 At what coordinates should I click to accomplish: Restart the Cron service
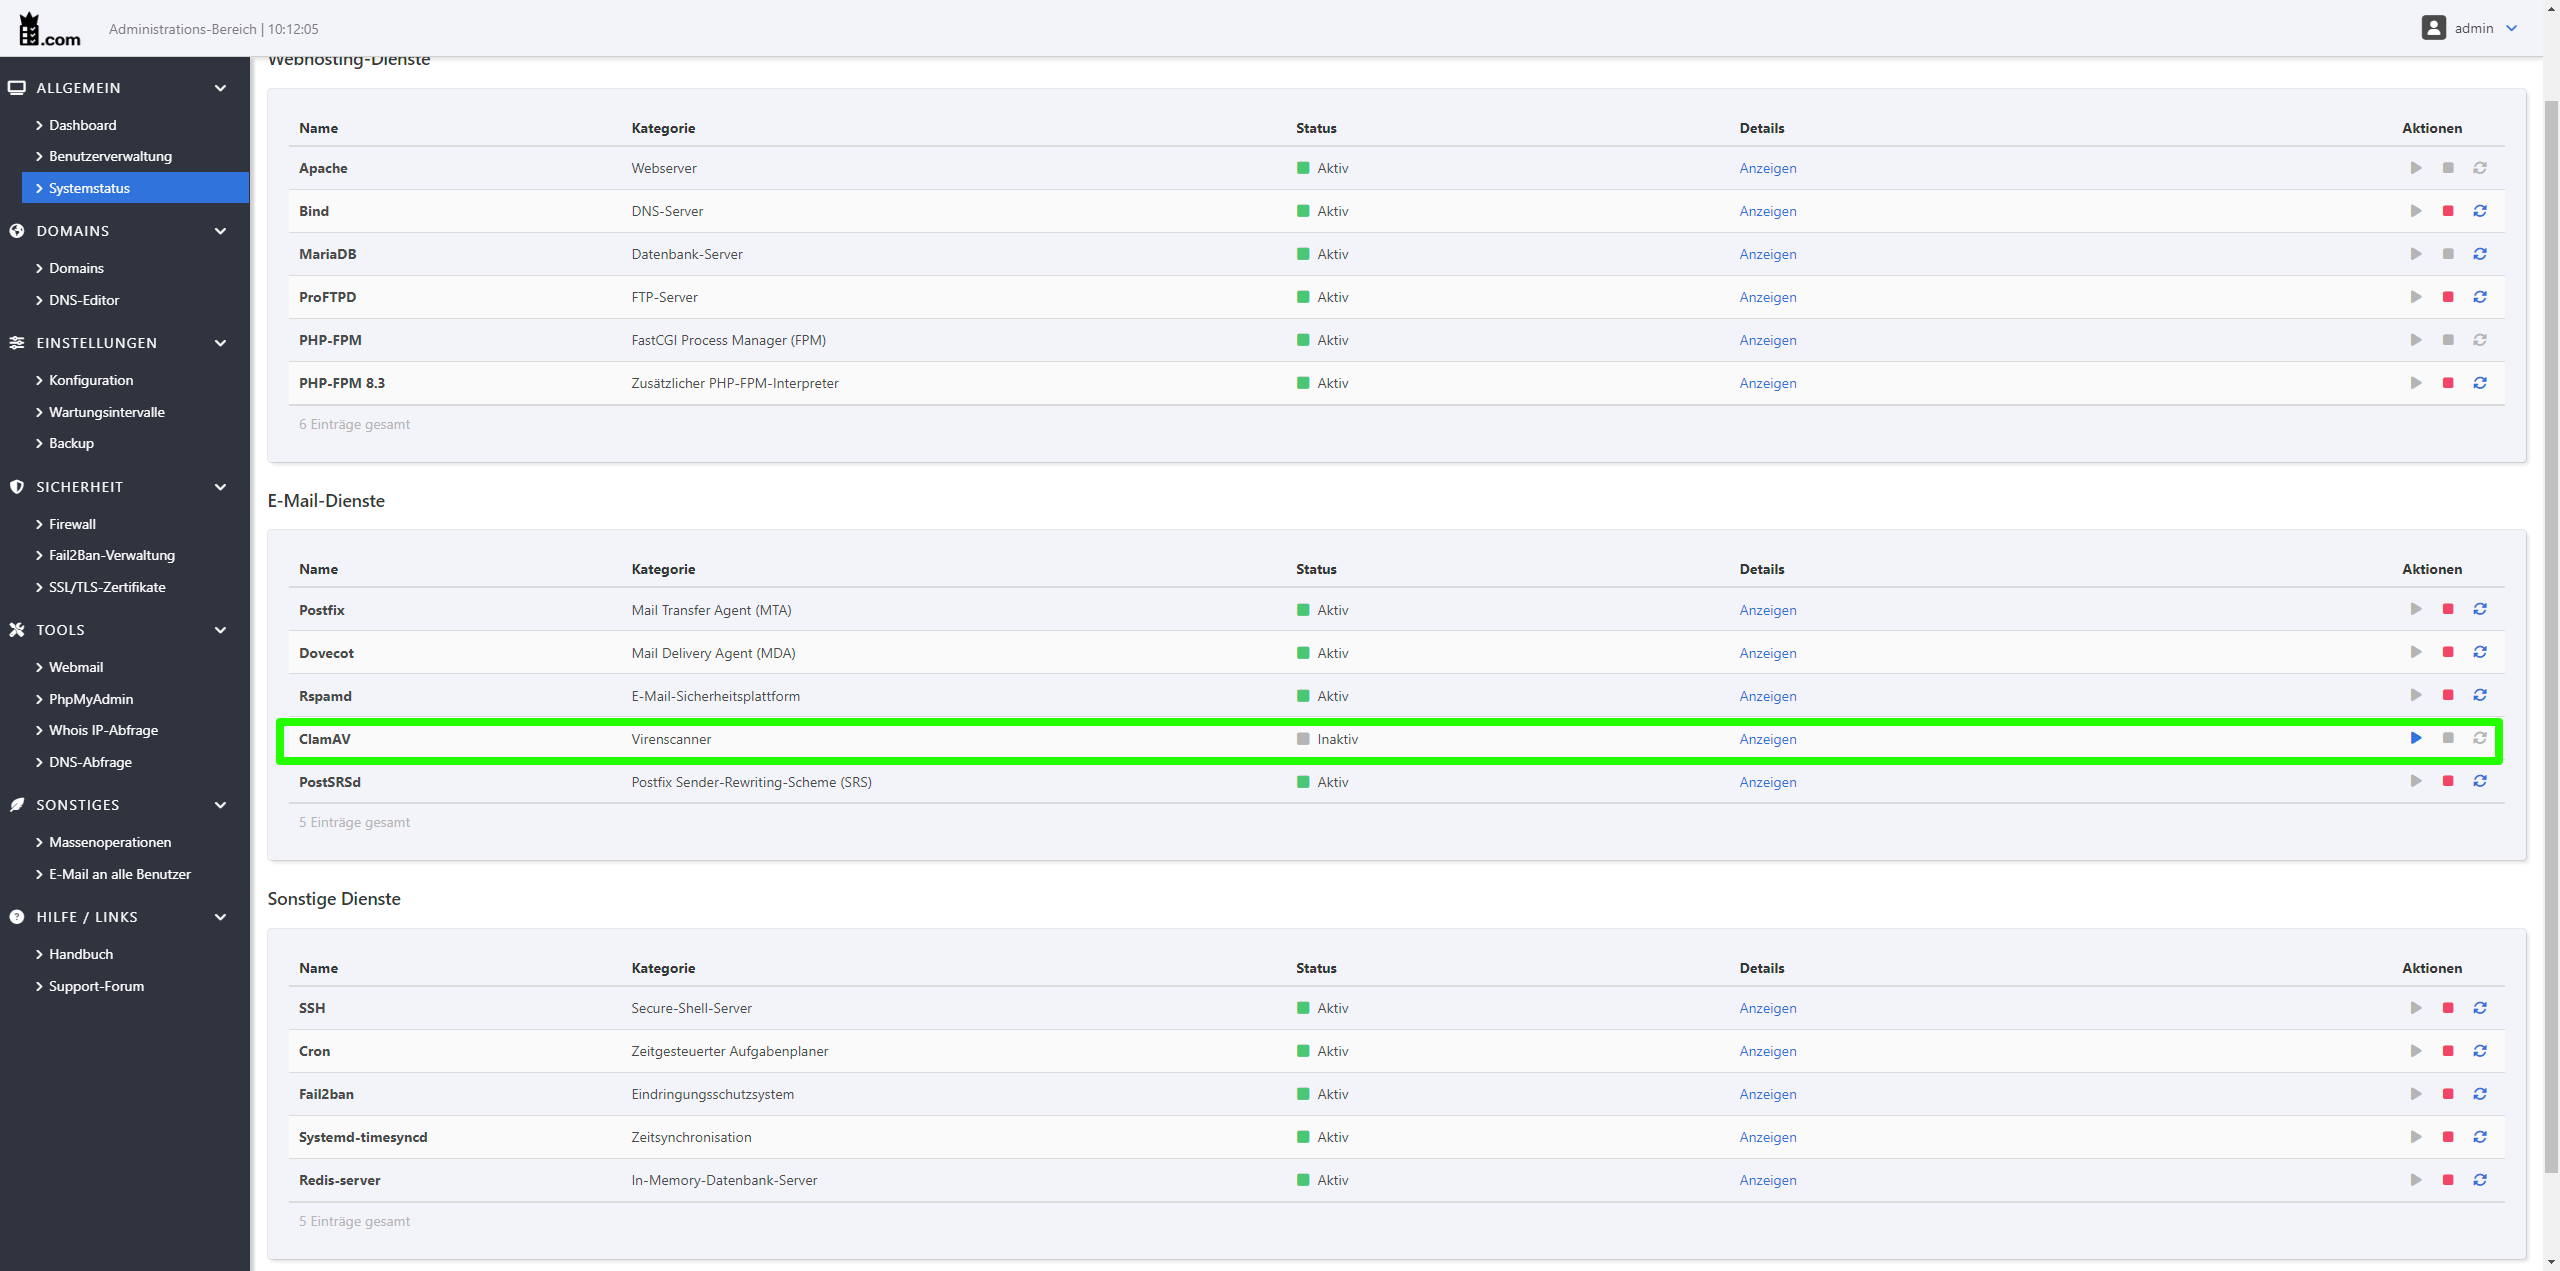click(2479, 1051)
